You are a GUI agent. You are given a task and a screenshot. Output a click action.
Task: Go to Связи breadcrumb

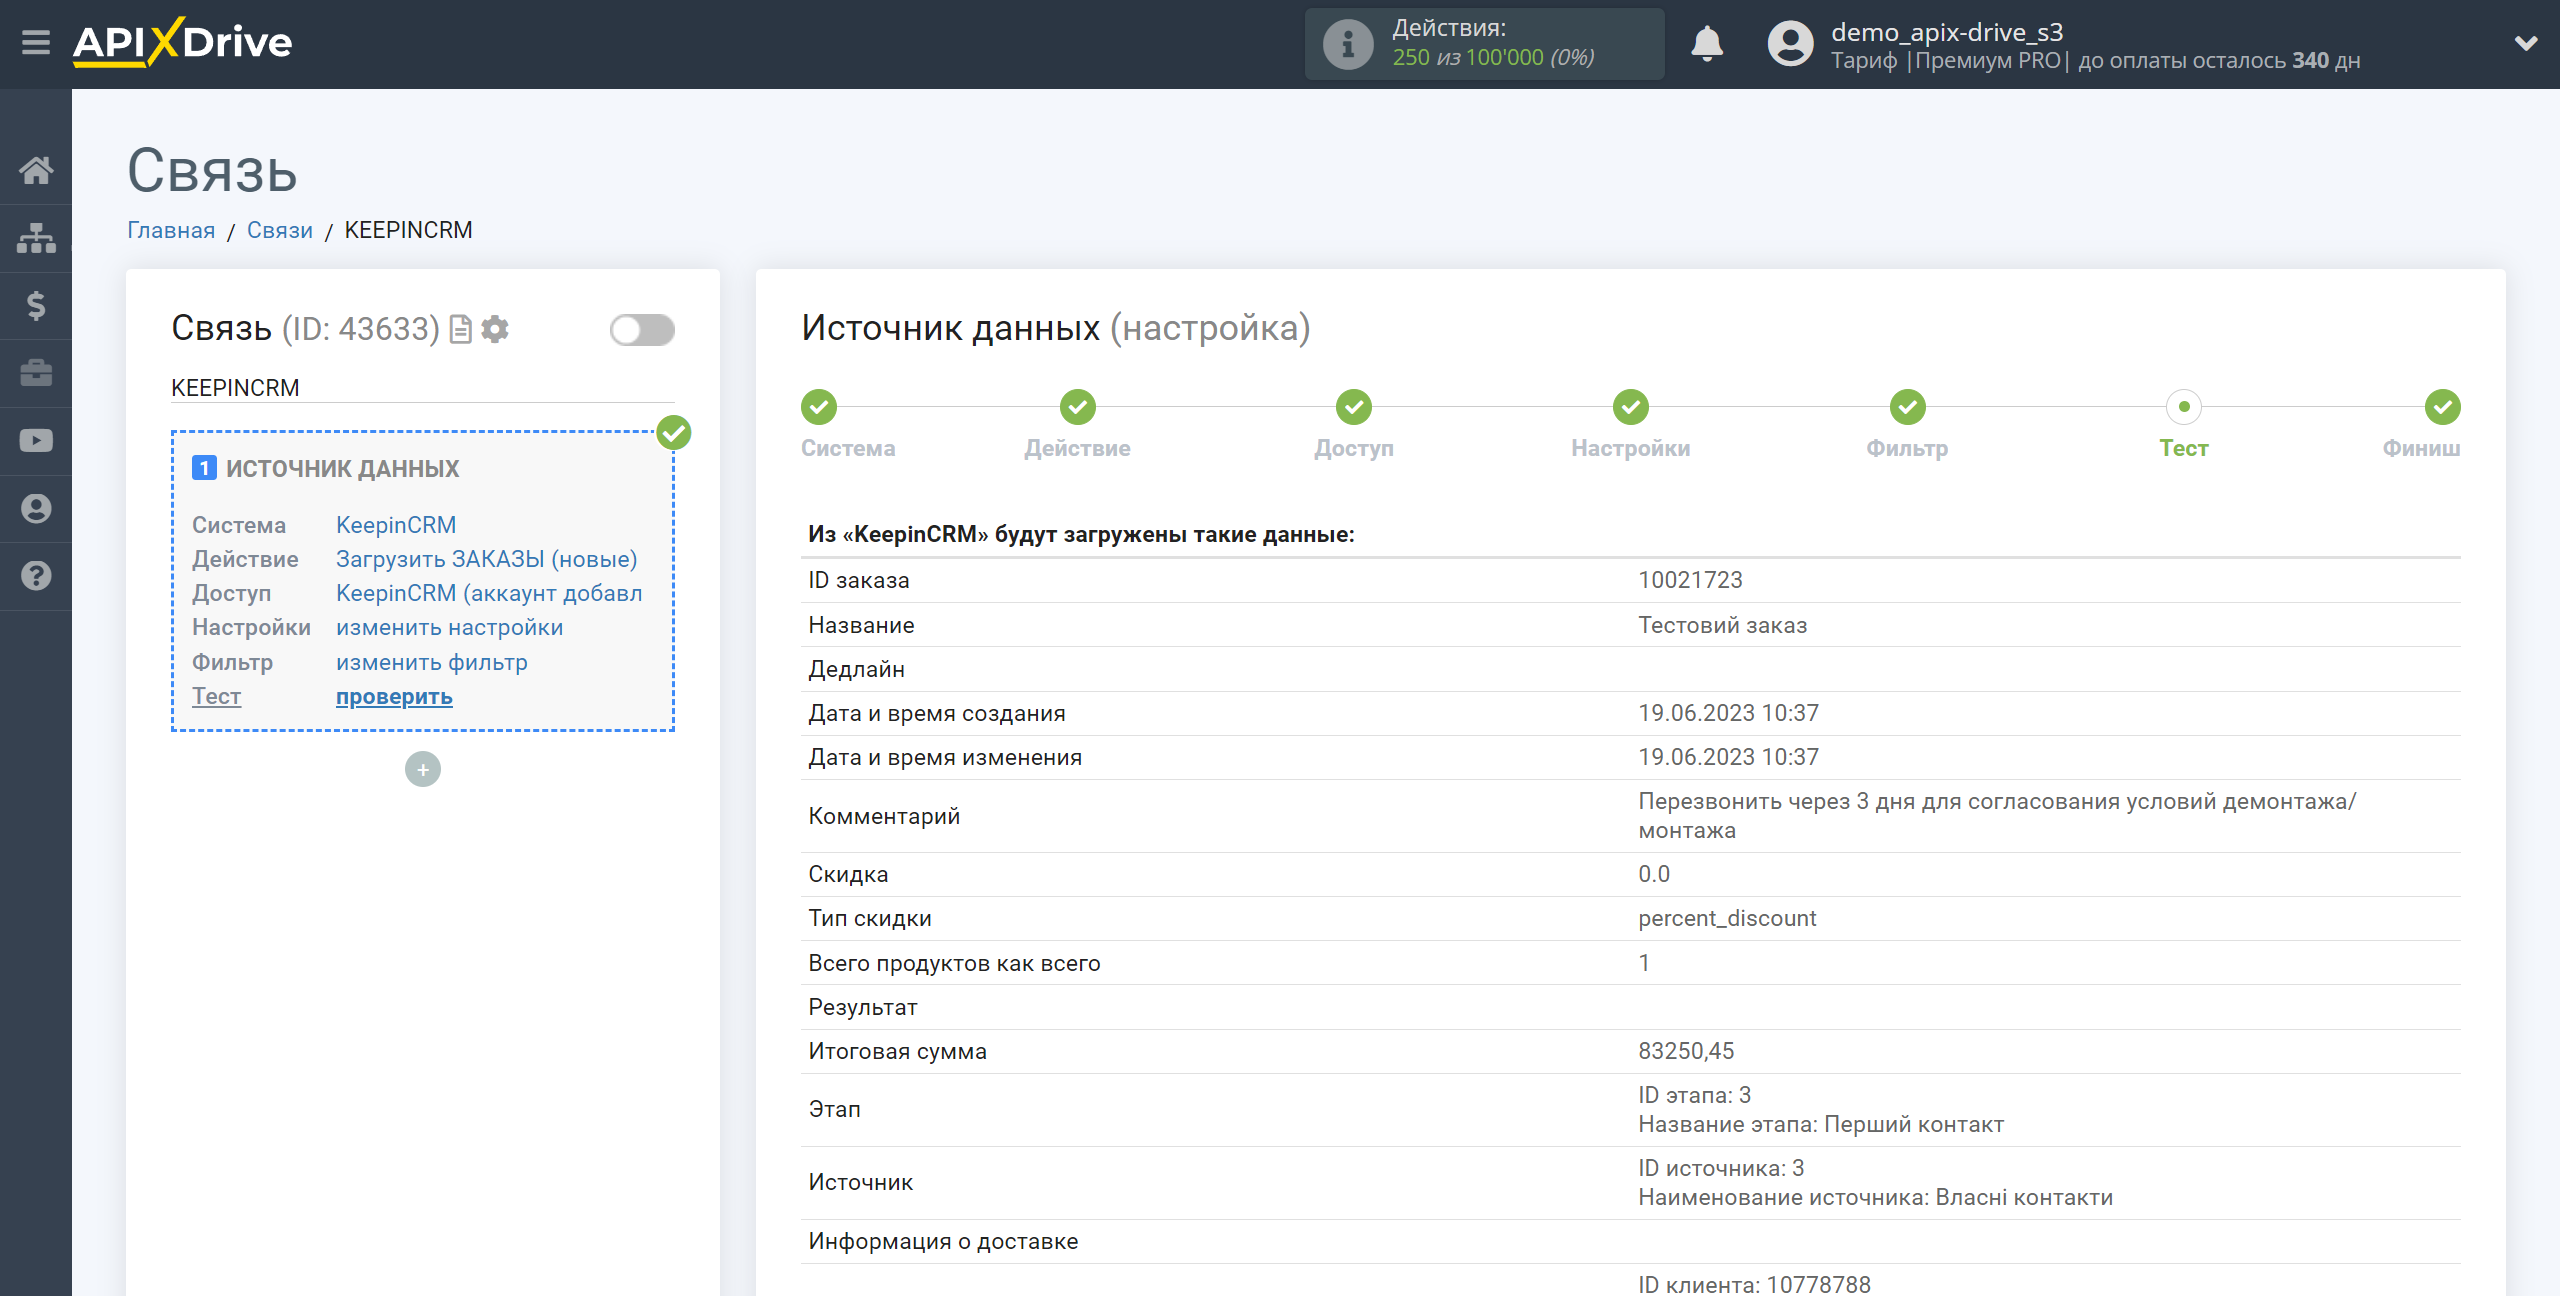[x=280, y=230]
